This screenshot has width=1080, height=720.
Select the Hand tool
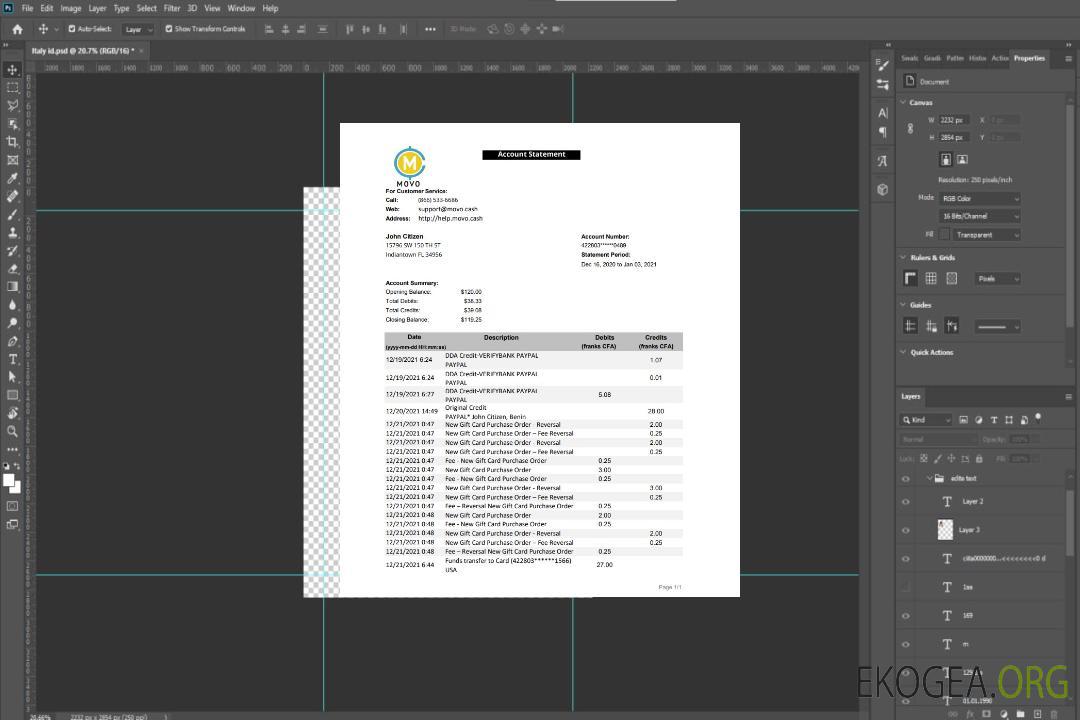tap(12, 413)
